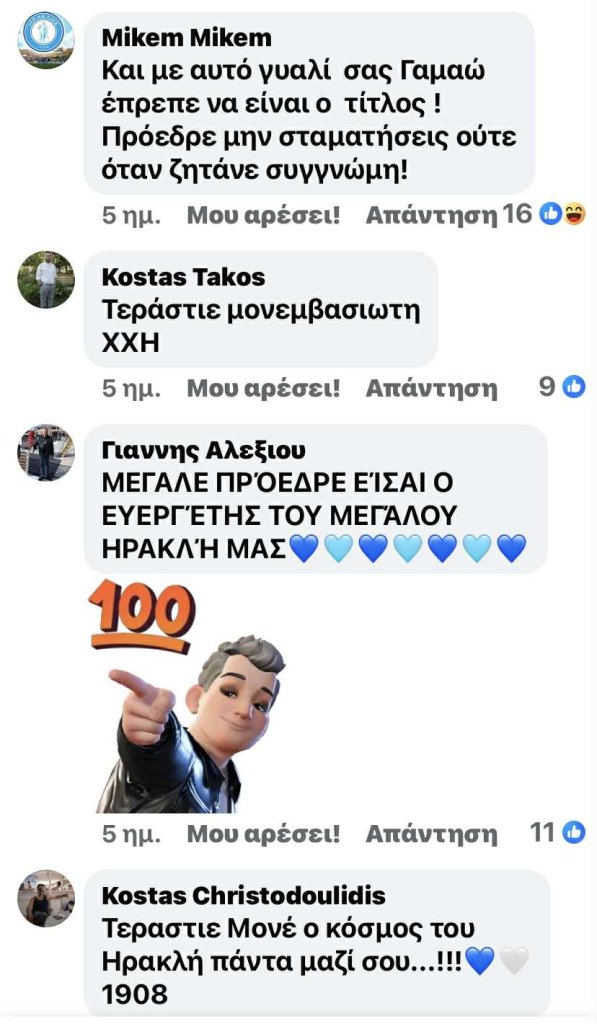Viewport: 597px width, 1024px height.
Task: Open Kostas Christodoulidis's profile picture
Action: [x=46, y=898]
